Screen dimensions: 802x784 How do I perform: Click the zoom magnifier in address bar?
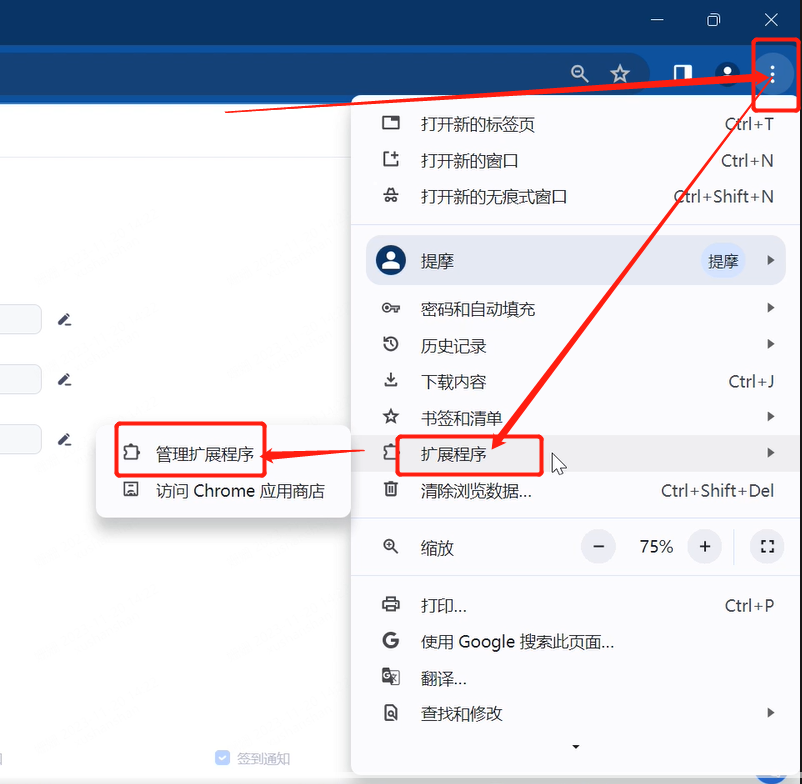pos(580,74)
